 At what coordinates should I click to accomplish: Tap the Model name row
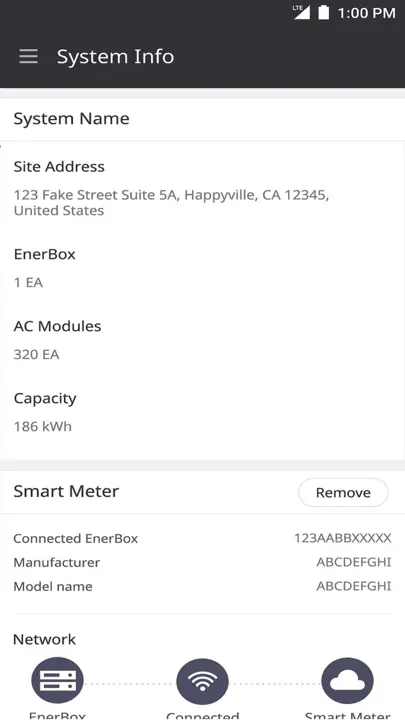point(202,586)
